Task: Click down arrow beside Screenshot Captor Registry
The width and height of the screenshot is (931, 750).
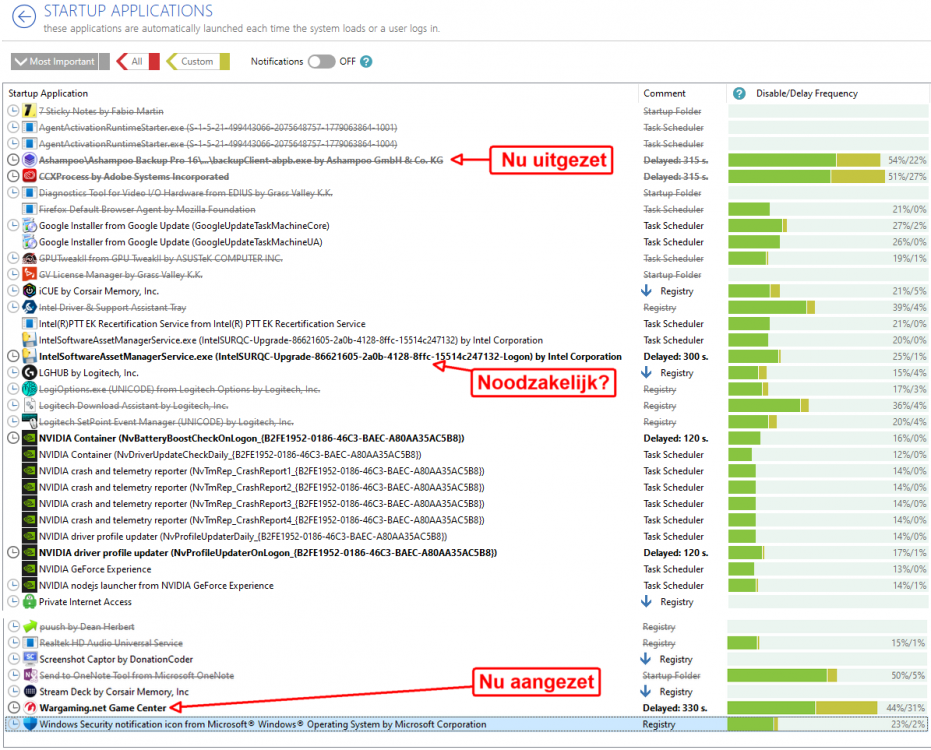Action: click(646, 659)
